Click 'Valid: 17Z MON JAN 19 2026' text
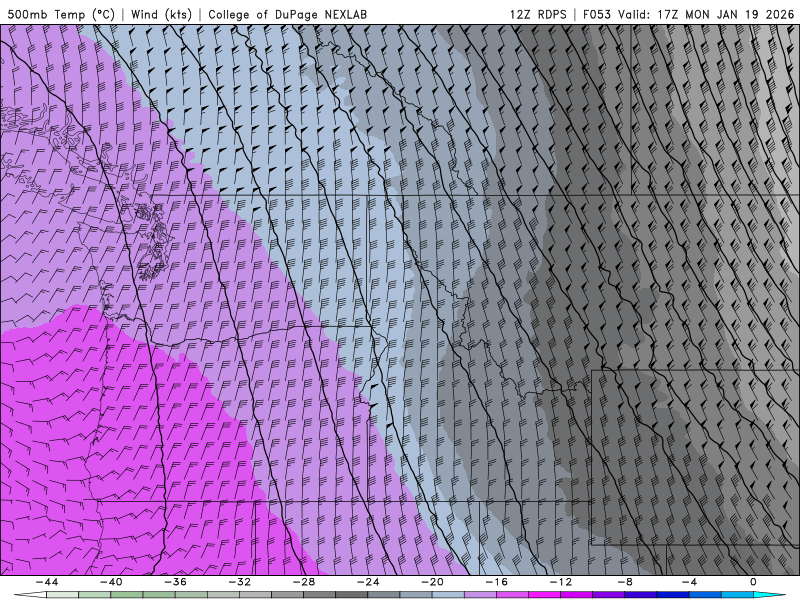800x600 pixels. point(706,14)
